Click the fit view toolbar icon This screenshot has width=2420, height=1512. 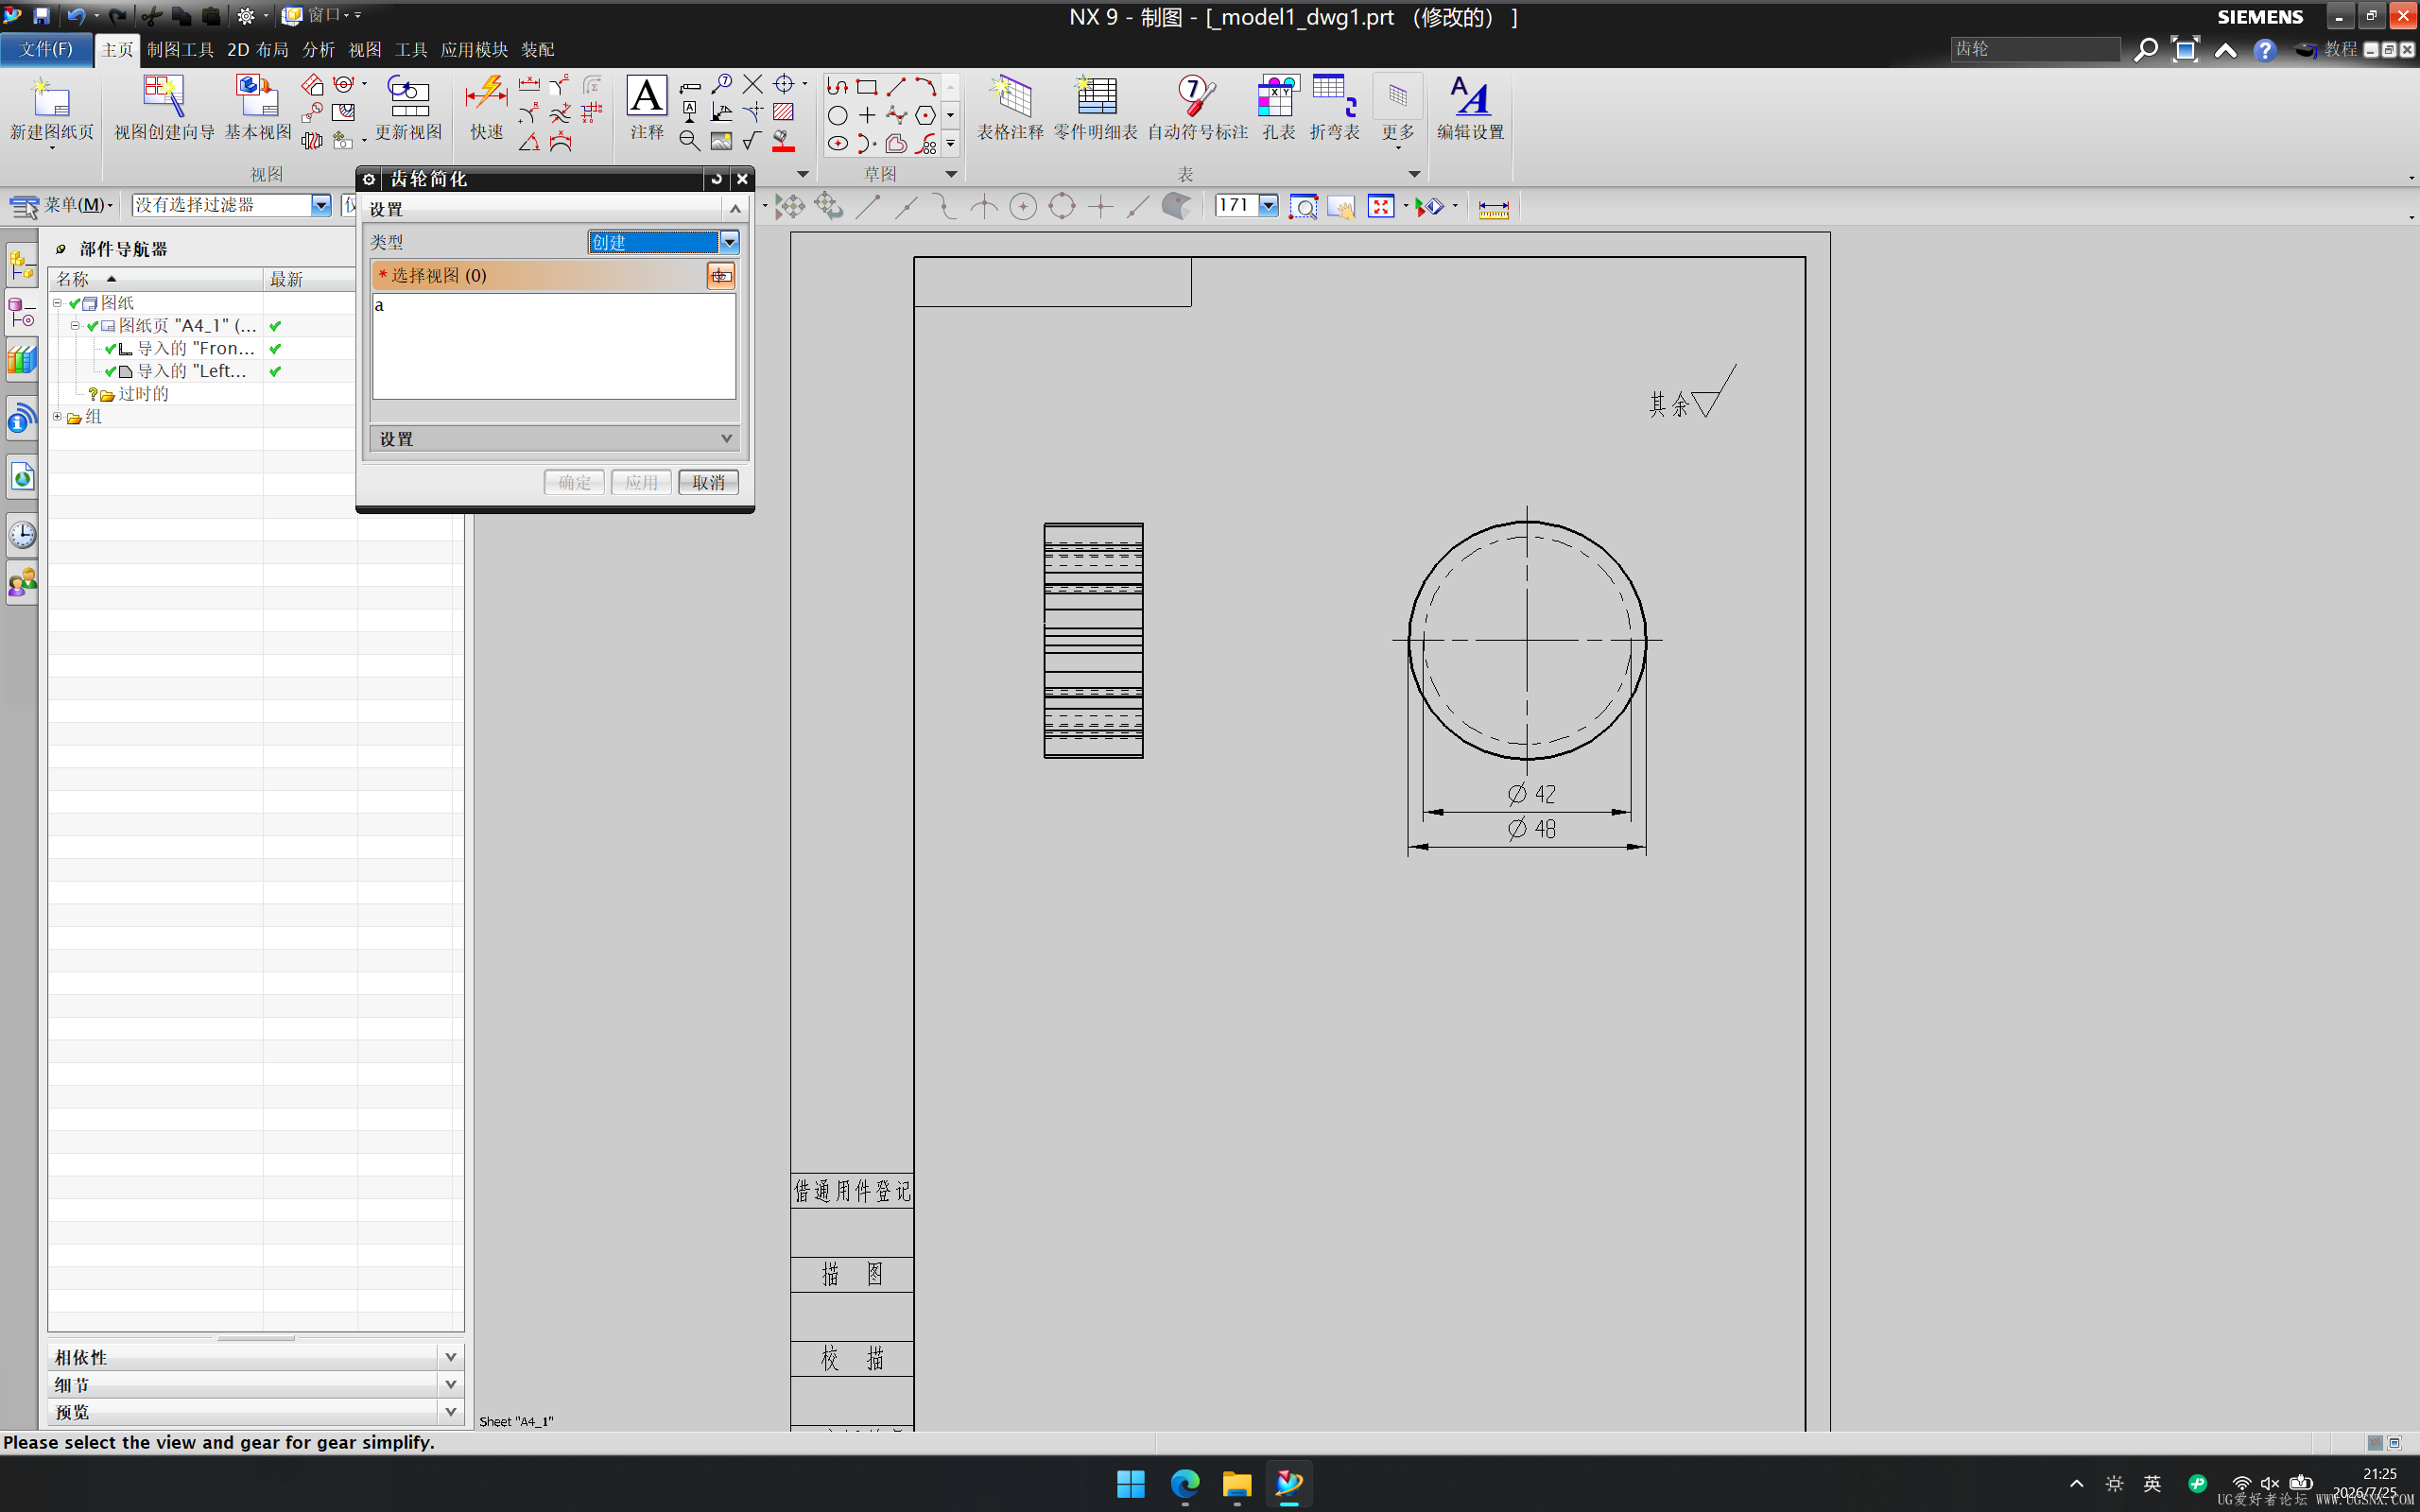[1381, 207]
